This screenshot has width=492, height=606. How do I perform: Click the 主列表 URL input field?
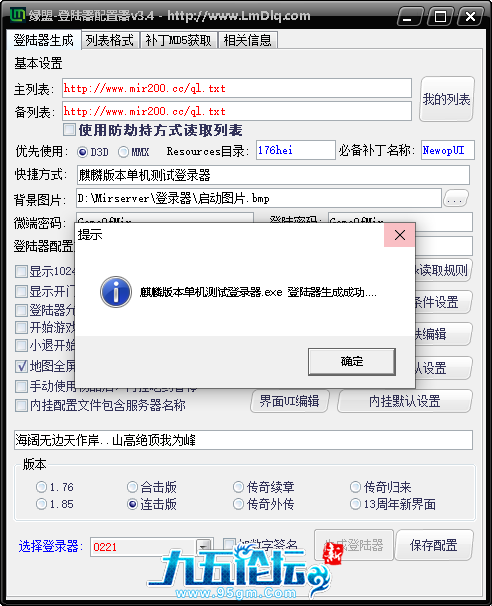pos(237,89)
